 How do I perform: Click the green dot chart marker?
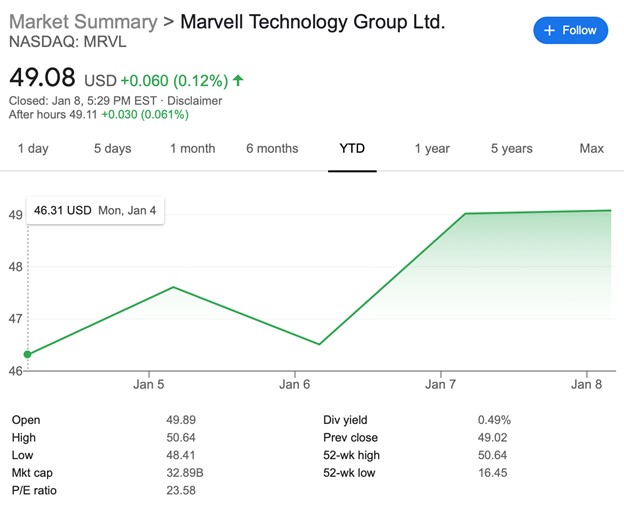(x=27, y=354)
